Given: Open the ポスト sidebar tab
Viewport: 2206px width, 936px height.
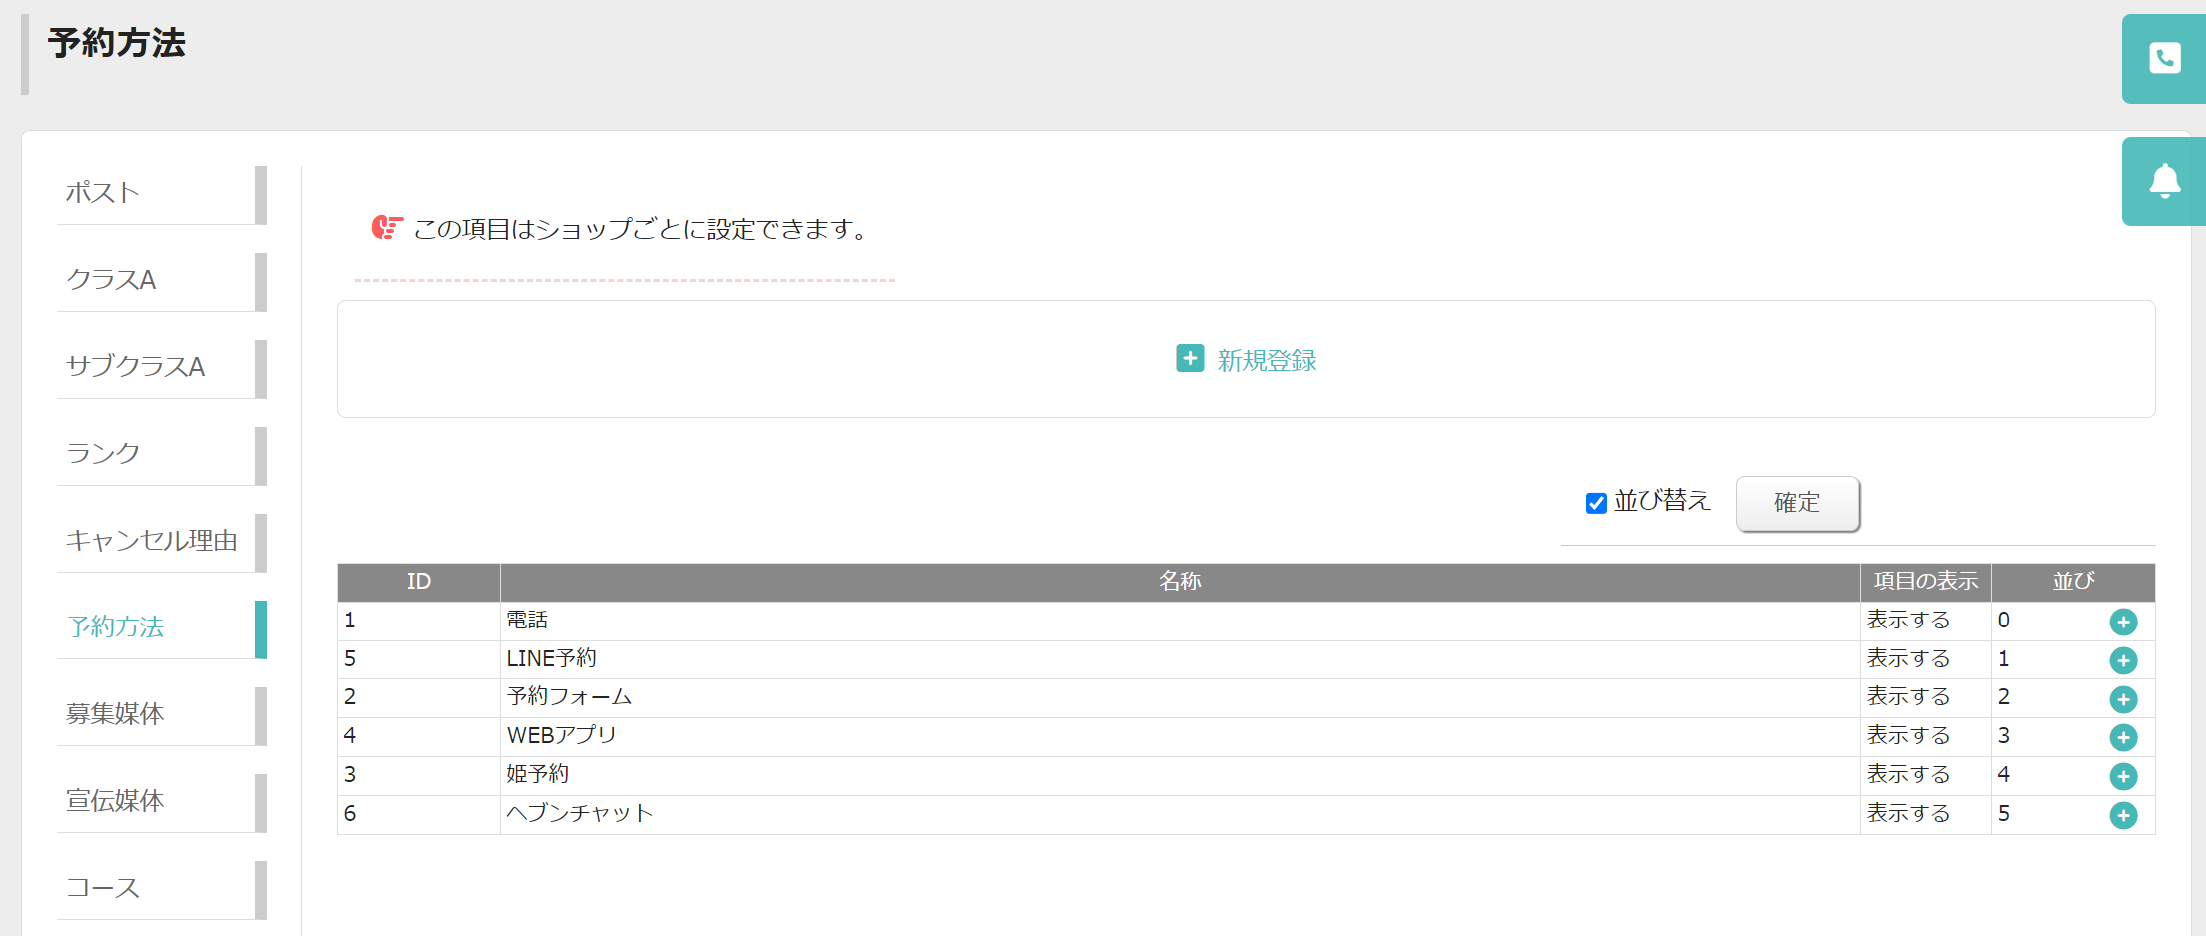Looking at the screenshot, I should pos(162,195).
